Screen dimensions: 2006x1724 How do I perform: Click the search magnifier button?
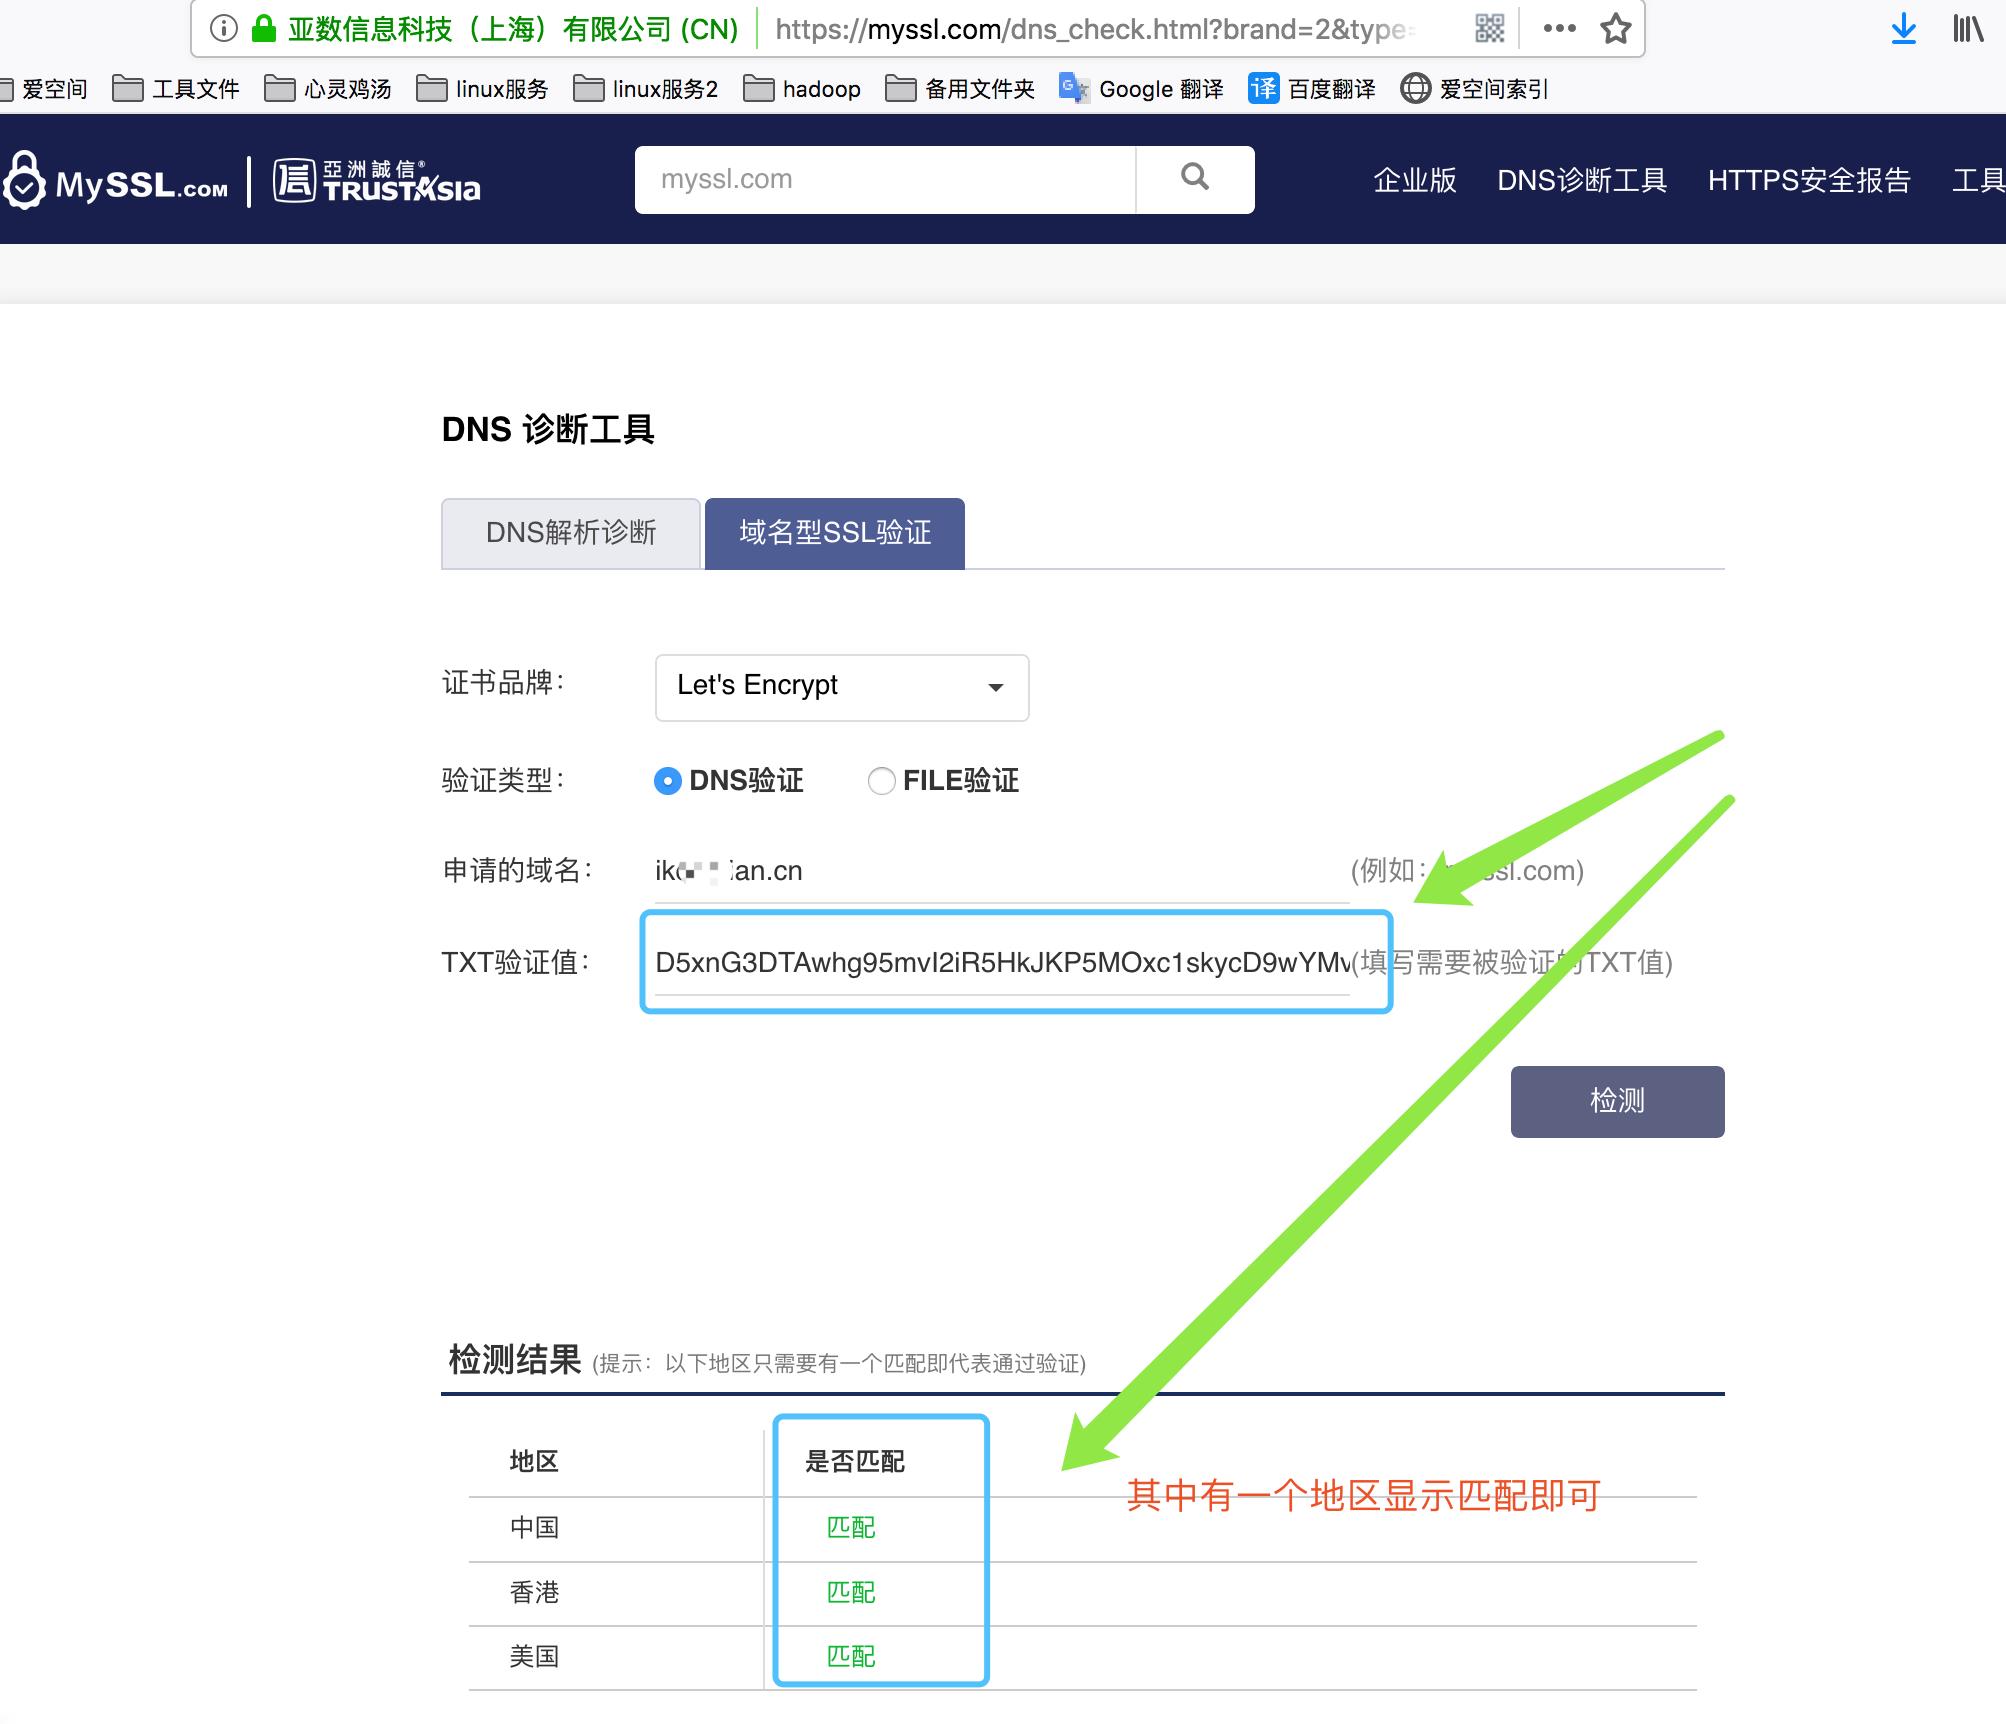point(1195,179)
